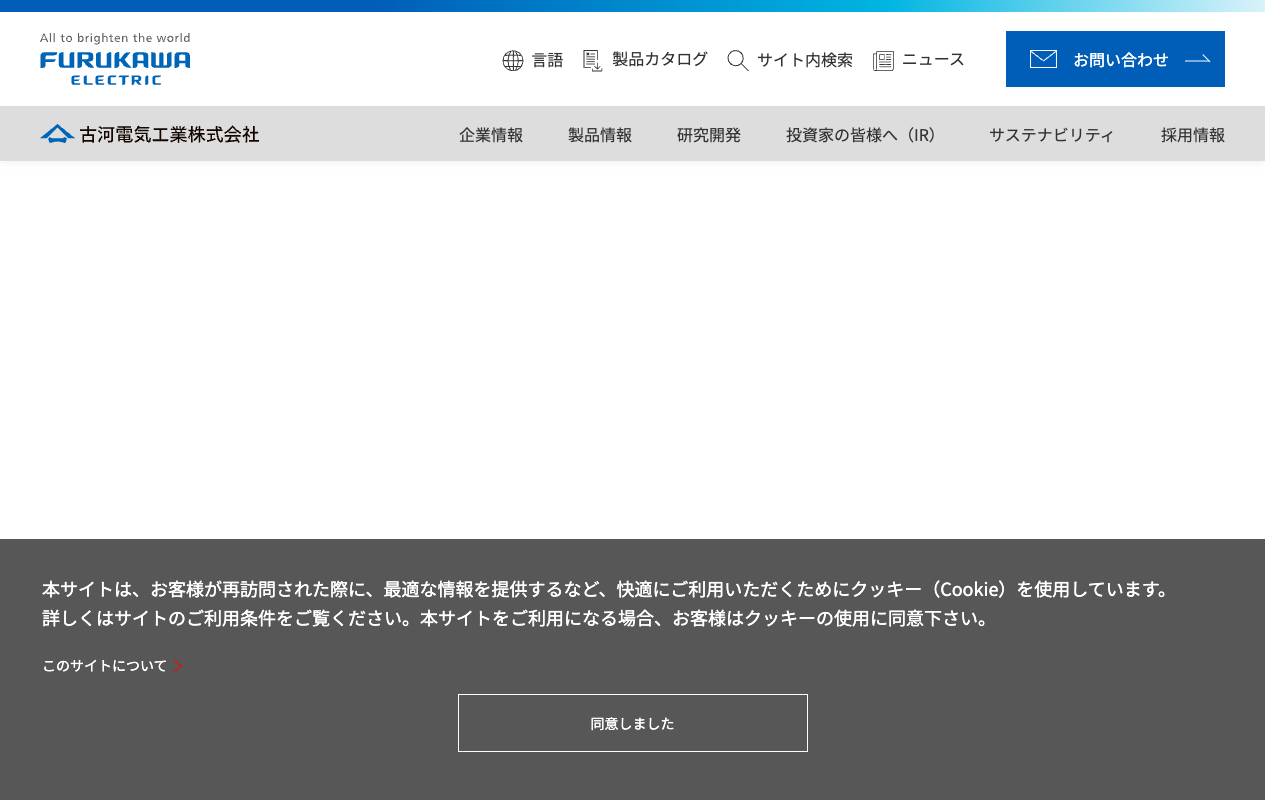Select 製品情報 in the main navigation
Image resolution: width=1280 pixels, height=800 pixels.
click(x=600, y=134)
